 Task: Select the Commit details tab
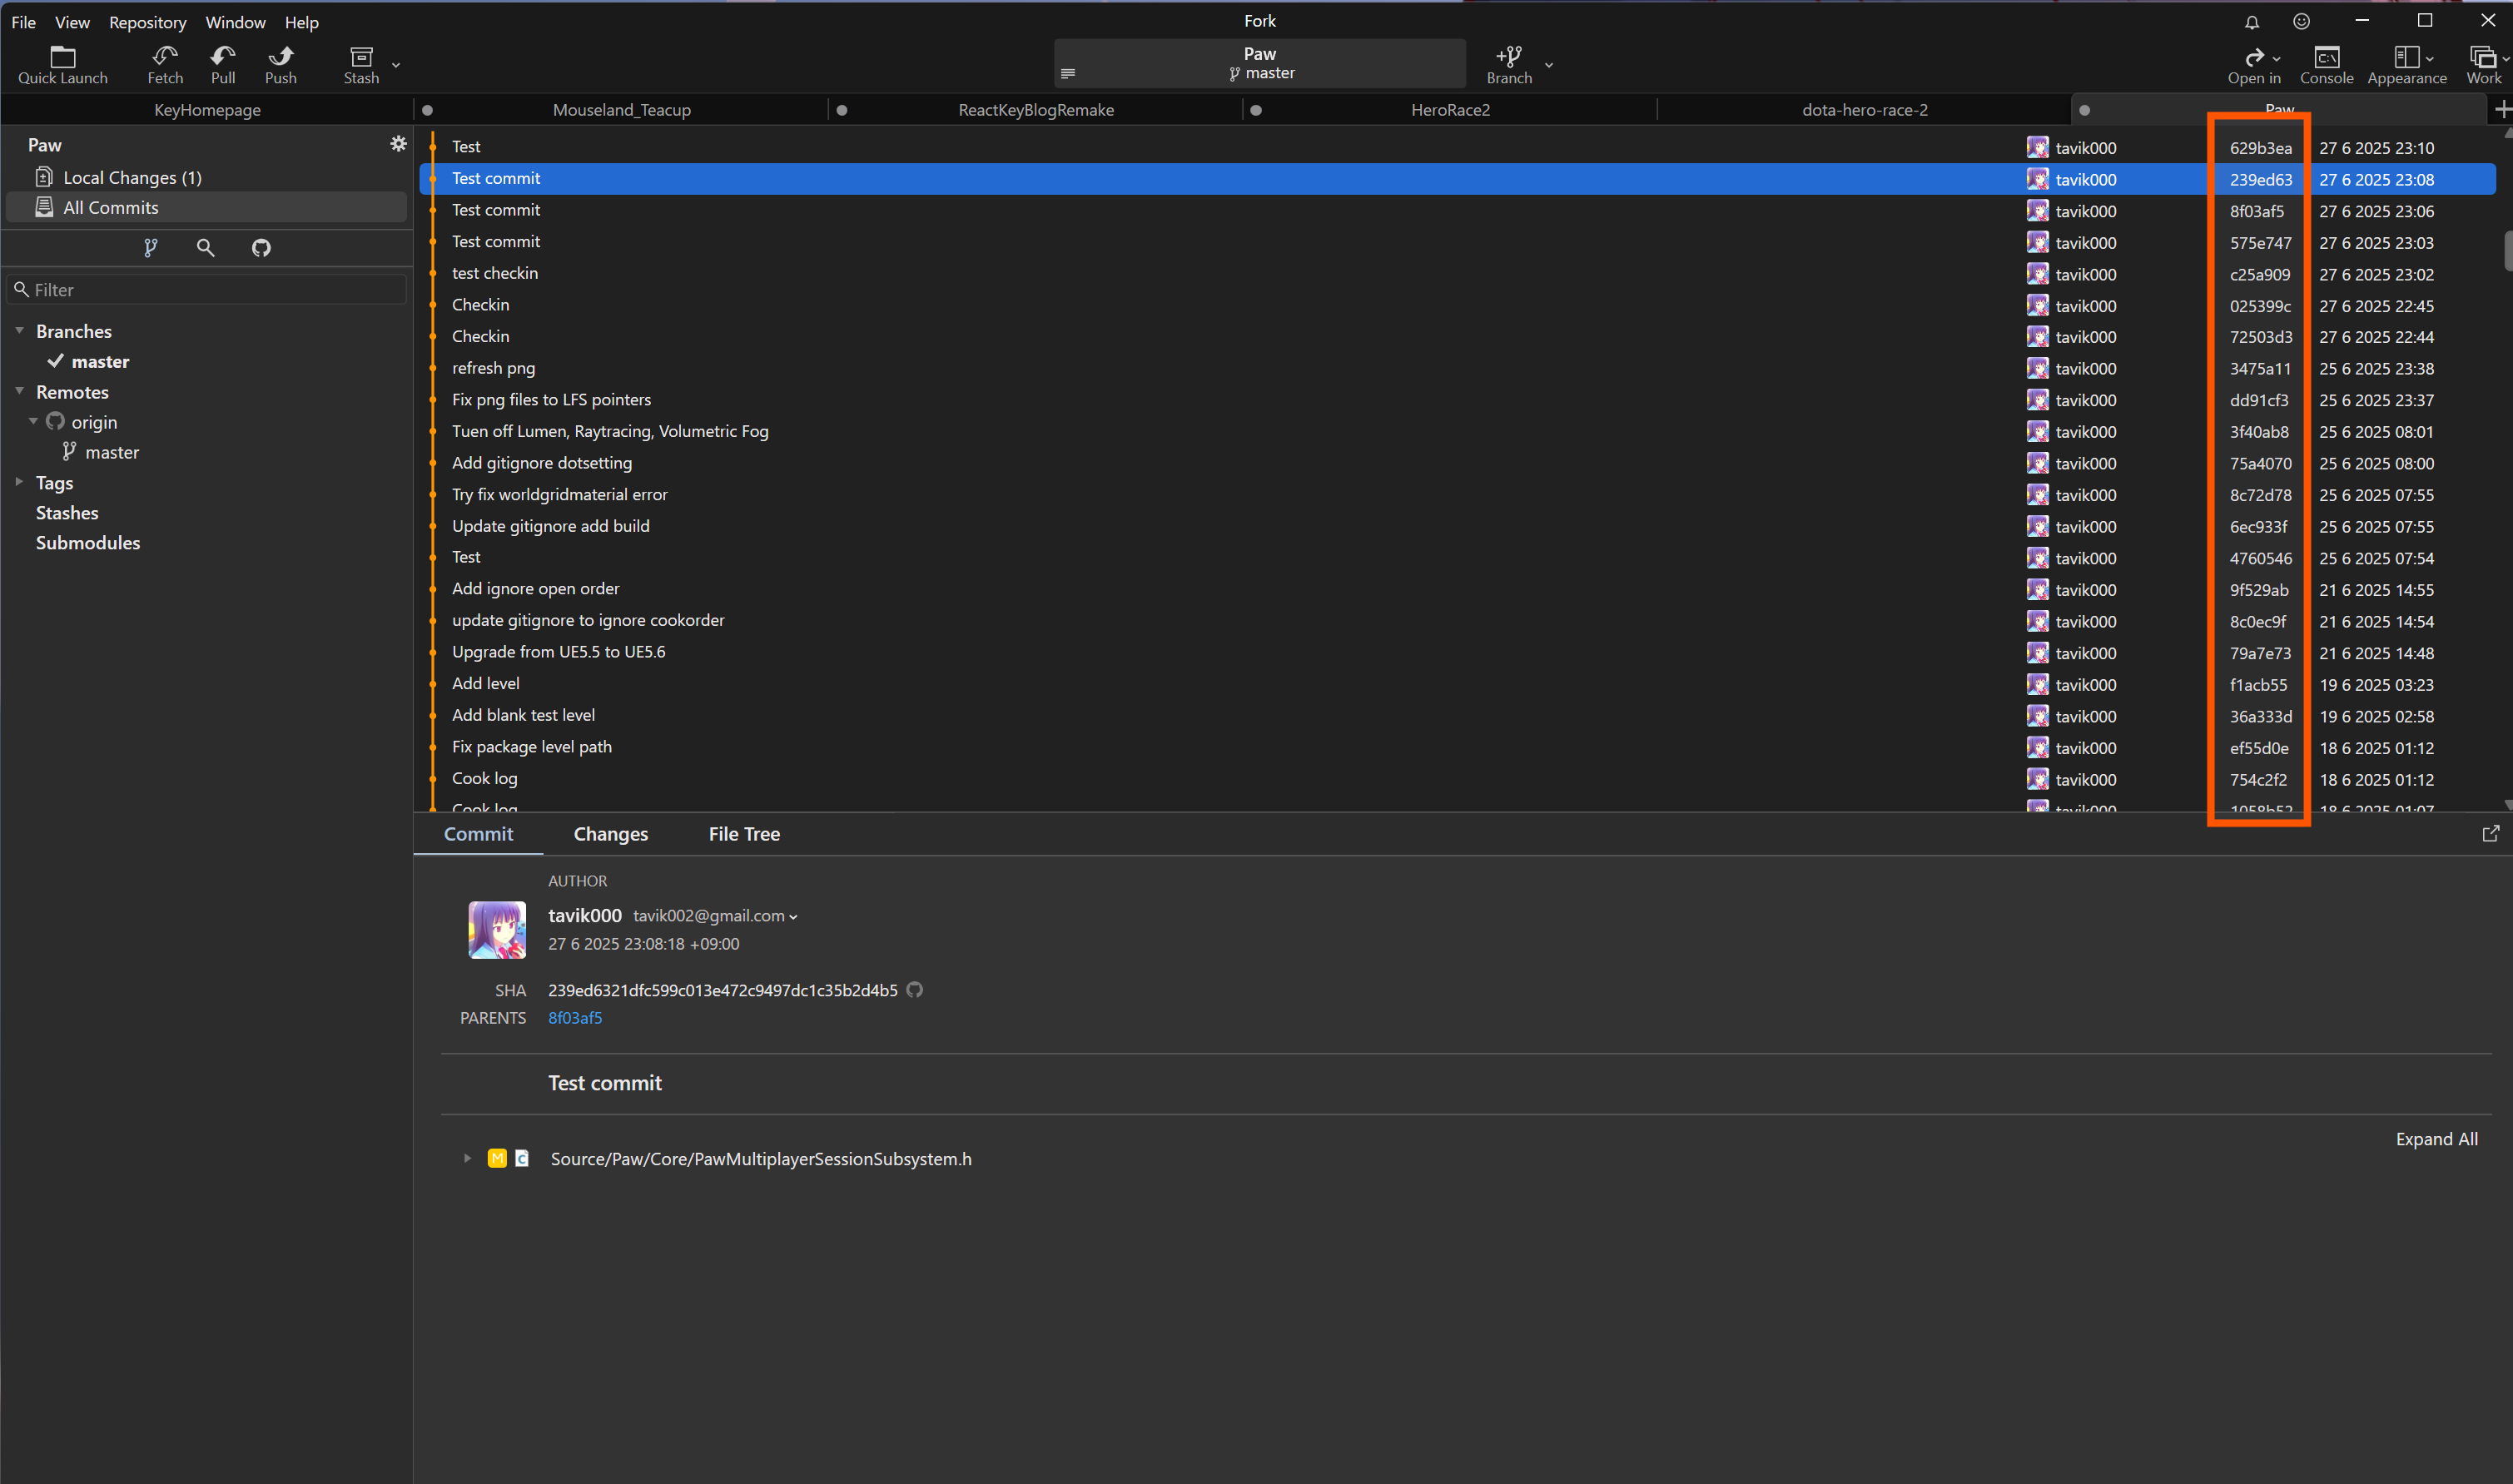point(478,834)
